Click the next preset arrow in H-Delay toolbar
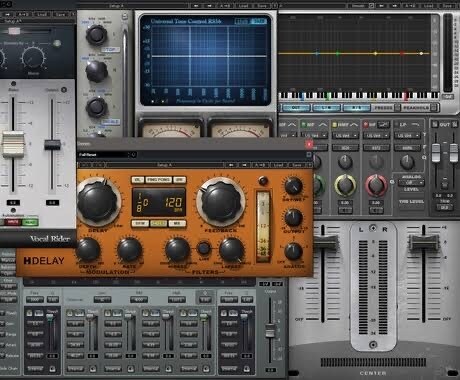The height and width of the screenshot is (380, 460). pyautogui.click(x=244, y=165)
